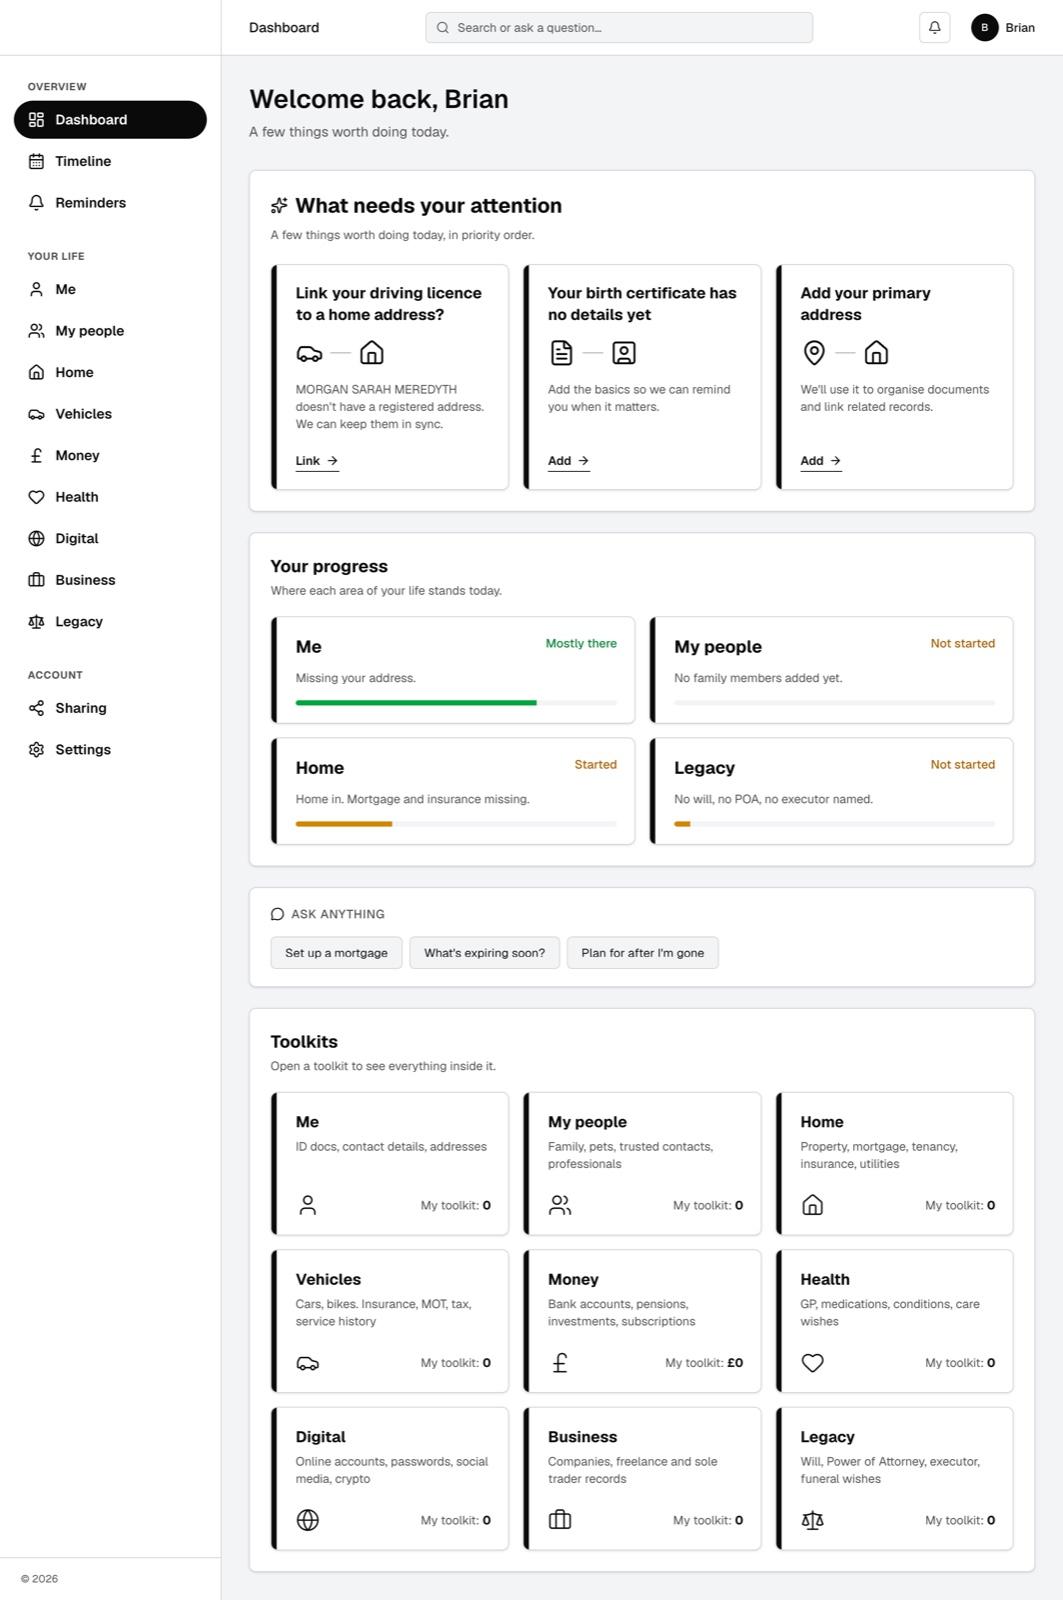Open Business sidebar item
The height and width of the screenshot is (1600, 1063).
coord(110,580)
